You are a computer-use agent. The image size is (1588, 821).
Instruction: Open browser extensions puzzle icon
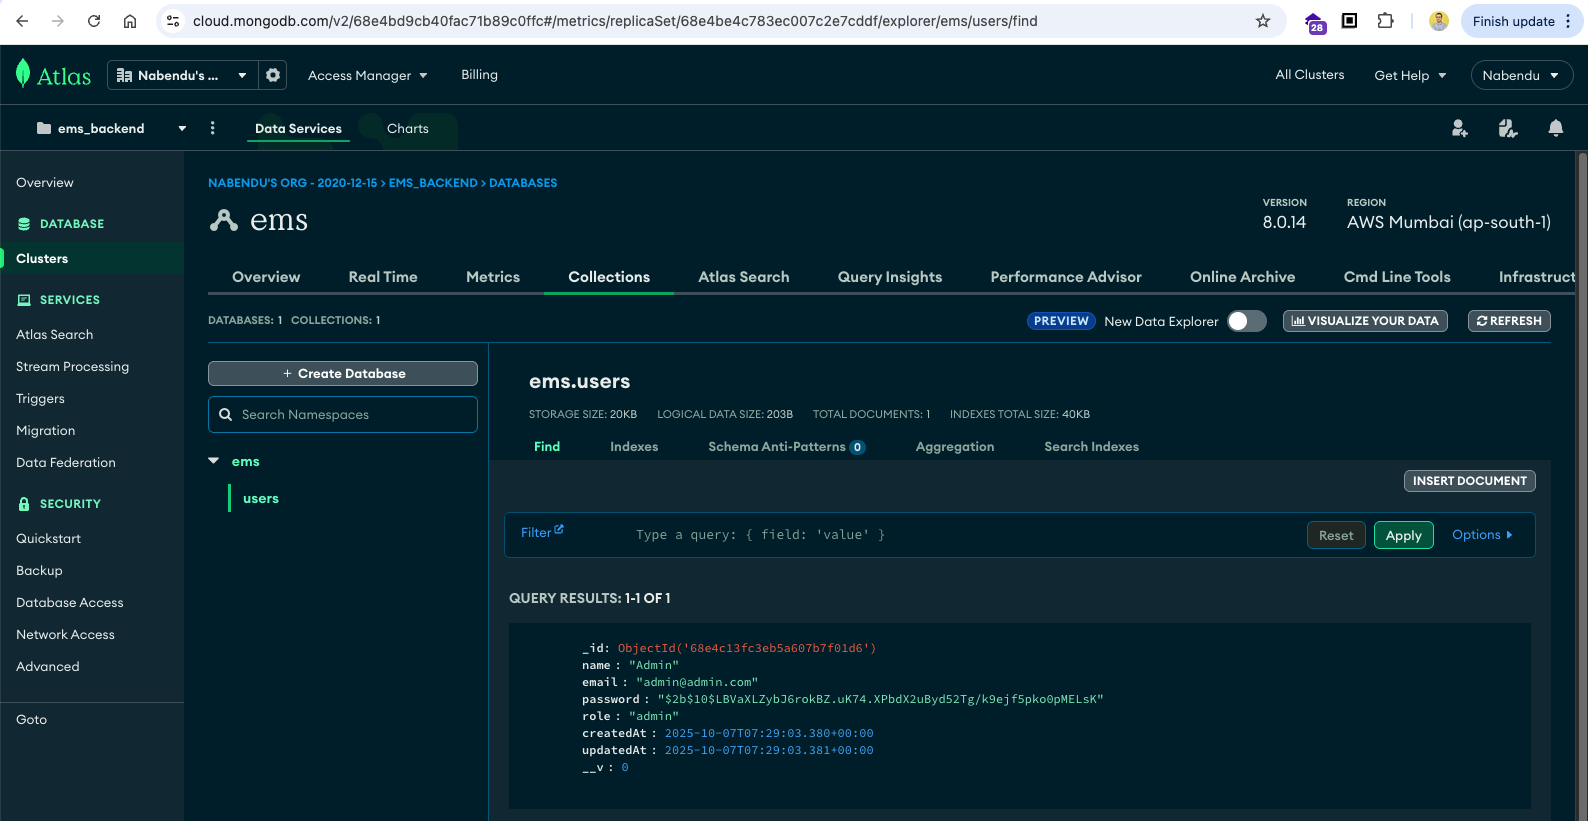(x=1385, y=21)
